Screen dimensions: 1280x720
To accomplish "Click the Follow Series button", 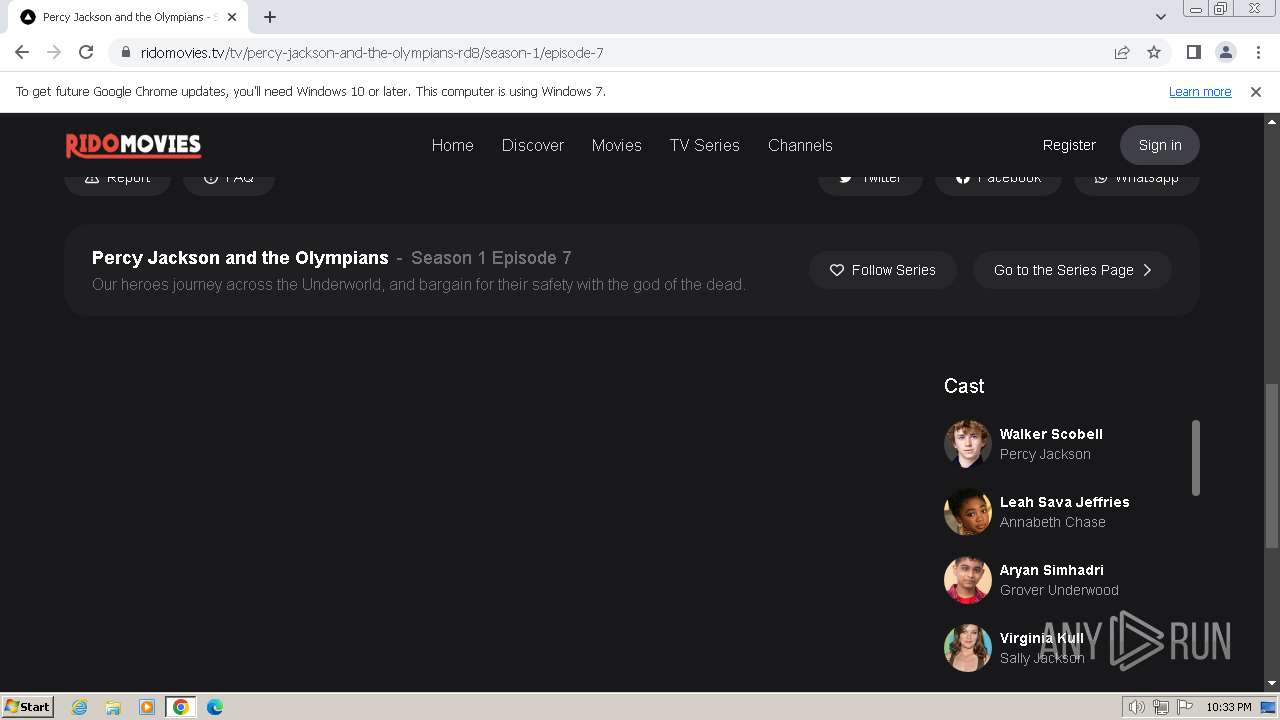I will point(883,270).
